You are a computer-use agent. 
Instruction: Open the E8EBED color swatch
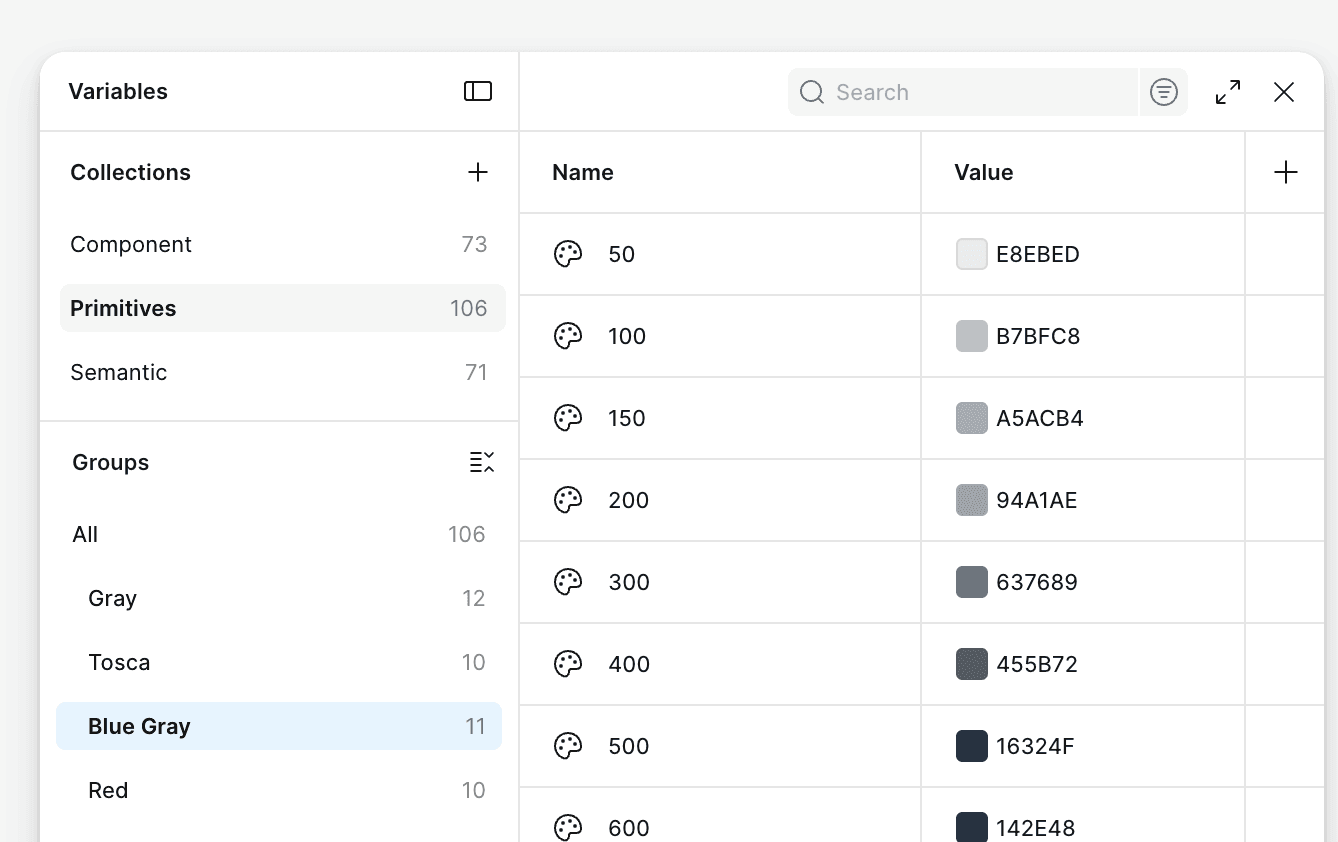(x=972, y=254)
